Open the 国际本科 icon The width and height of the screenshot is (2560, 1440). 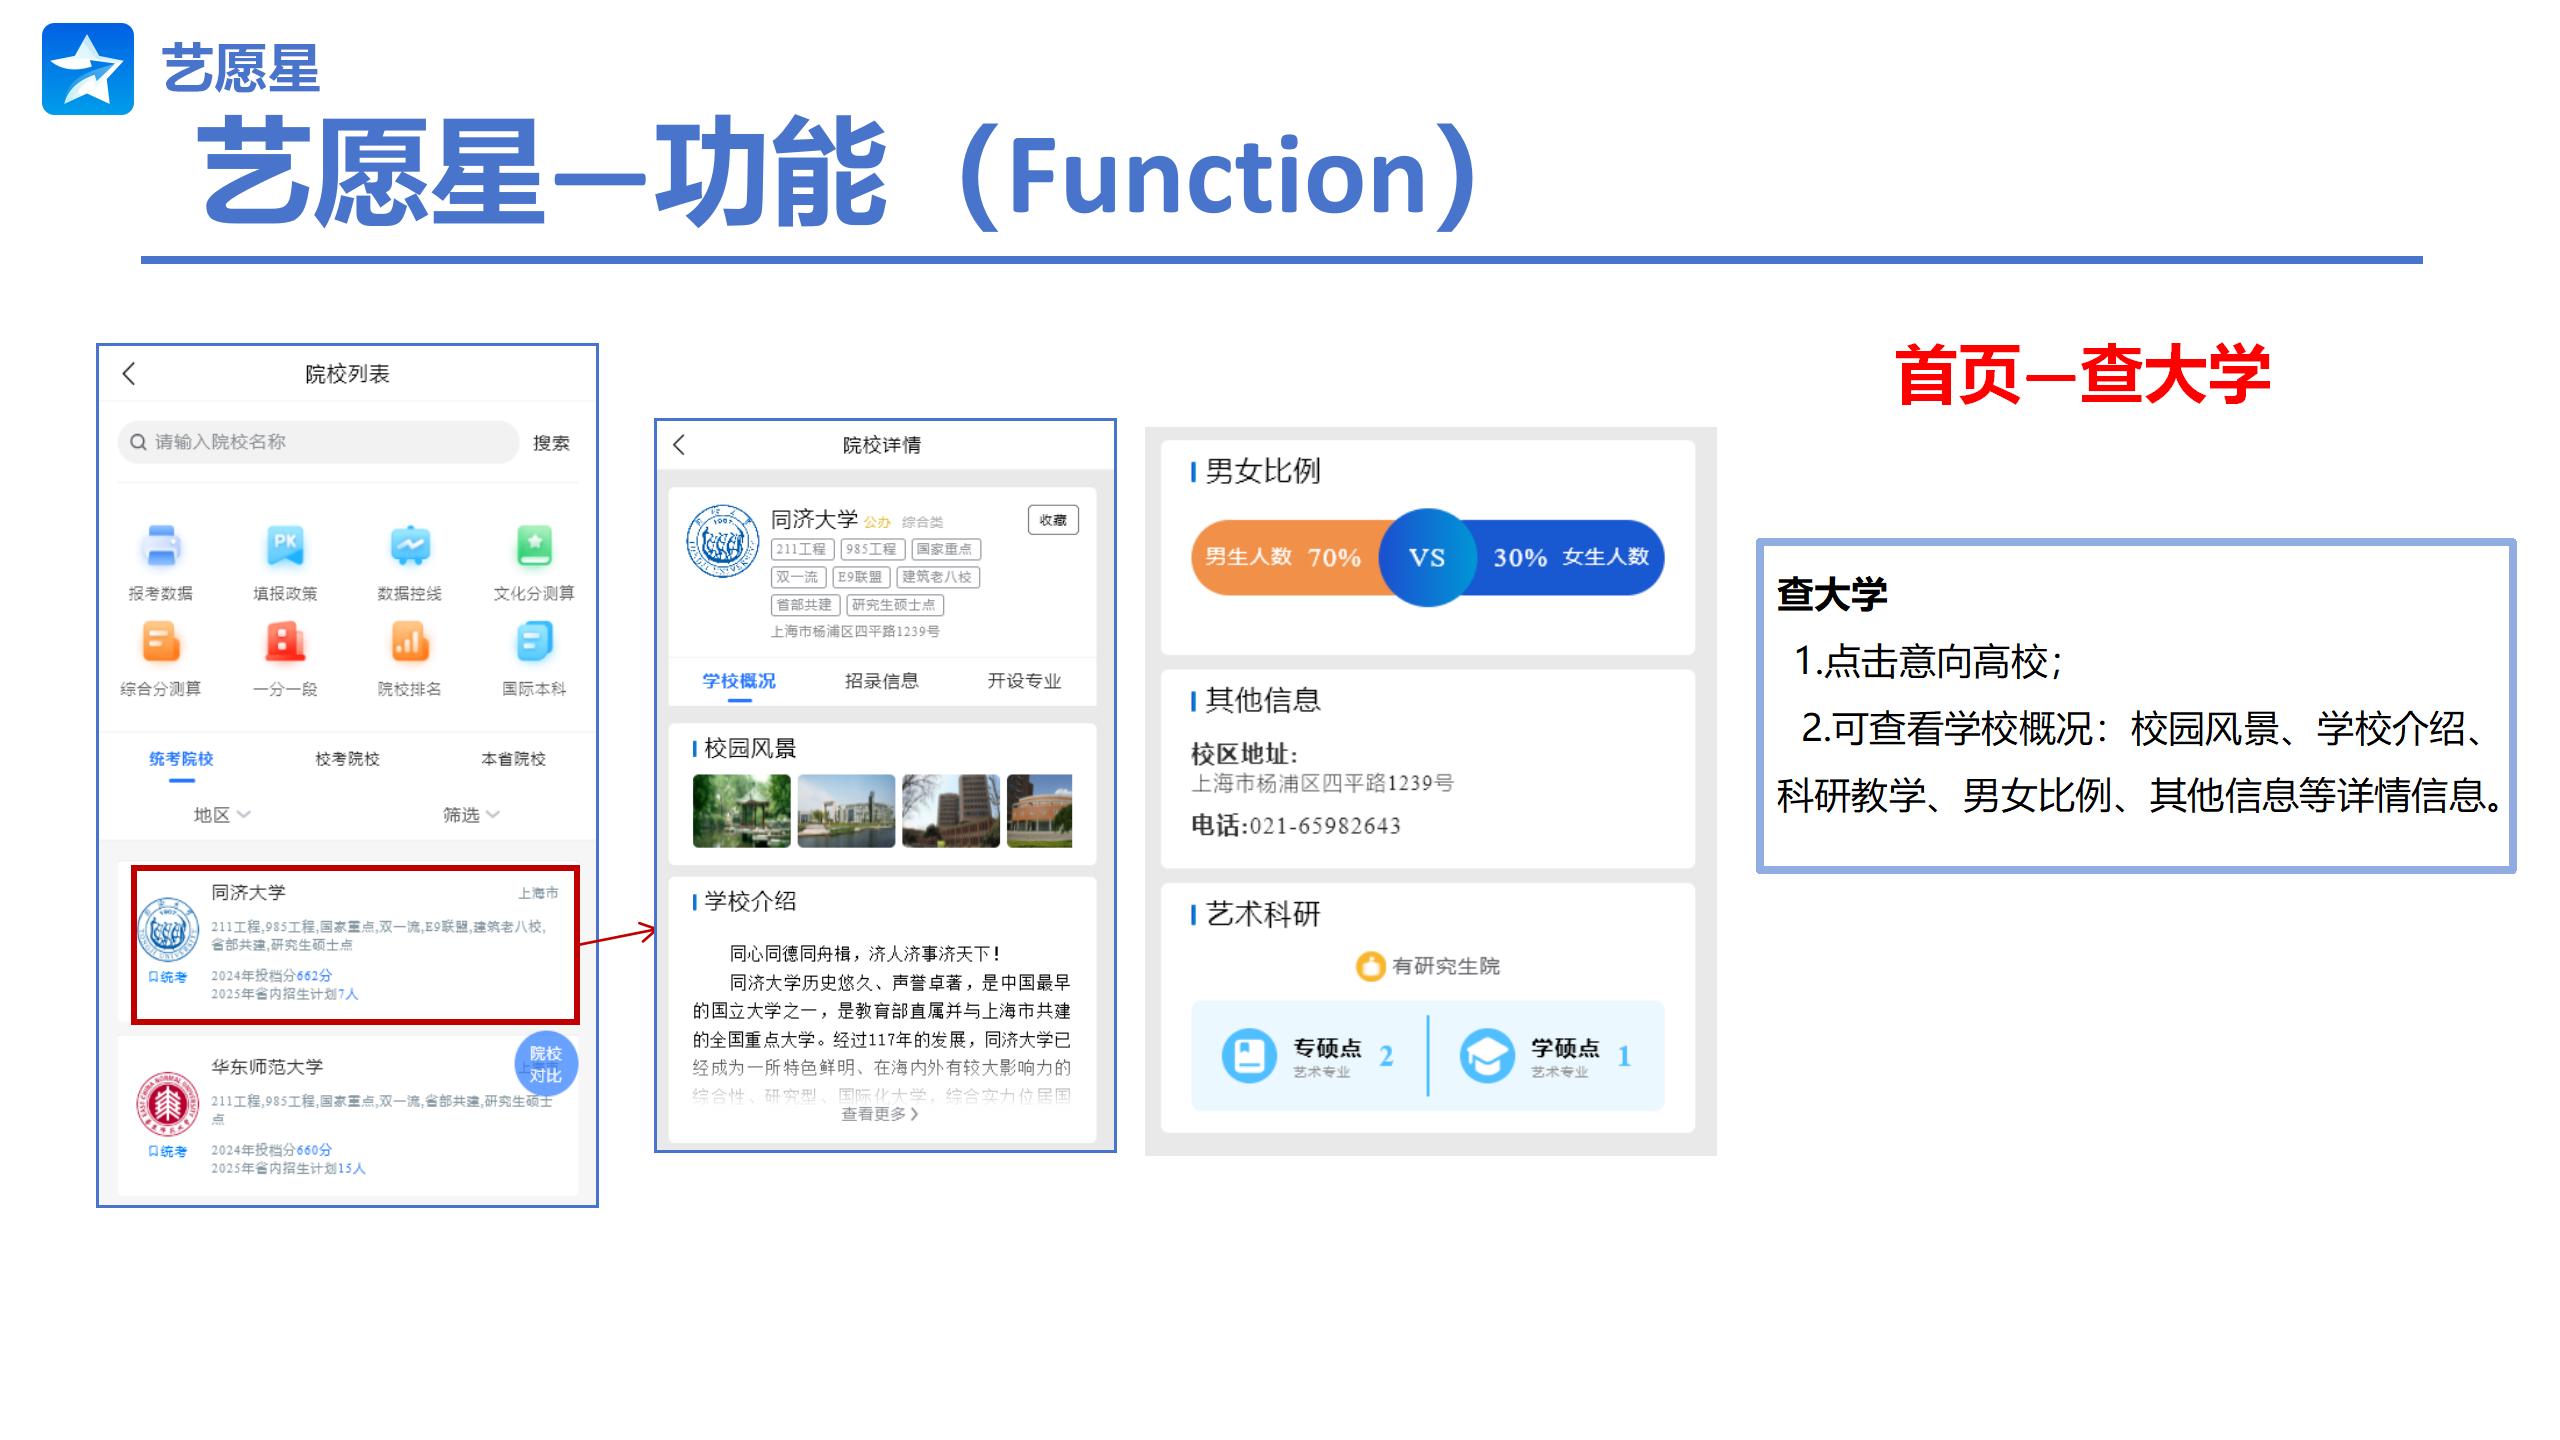coord(534,642)
